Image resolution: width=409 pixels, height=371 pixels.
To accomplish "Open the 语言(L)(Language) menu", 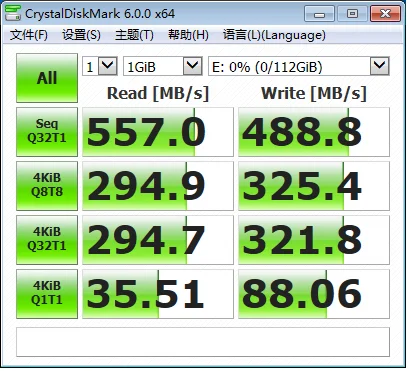I will 274,35.
